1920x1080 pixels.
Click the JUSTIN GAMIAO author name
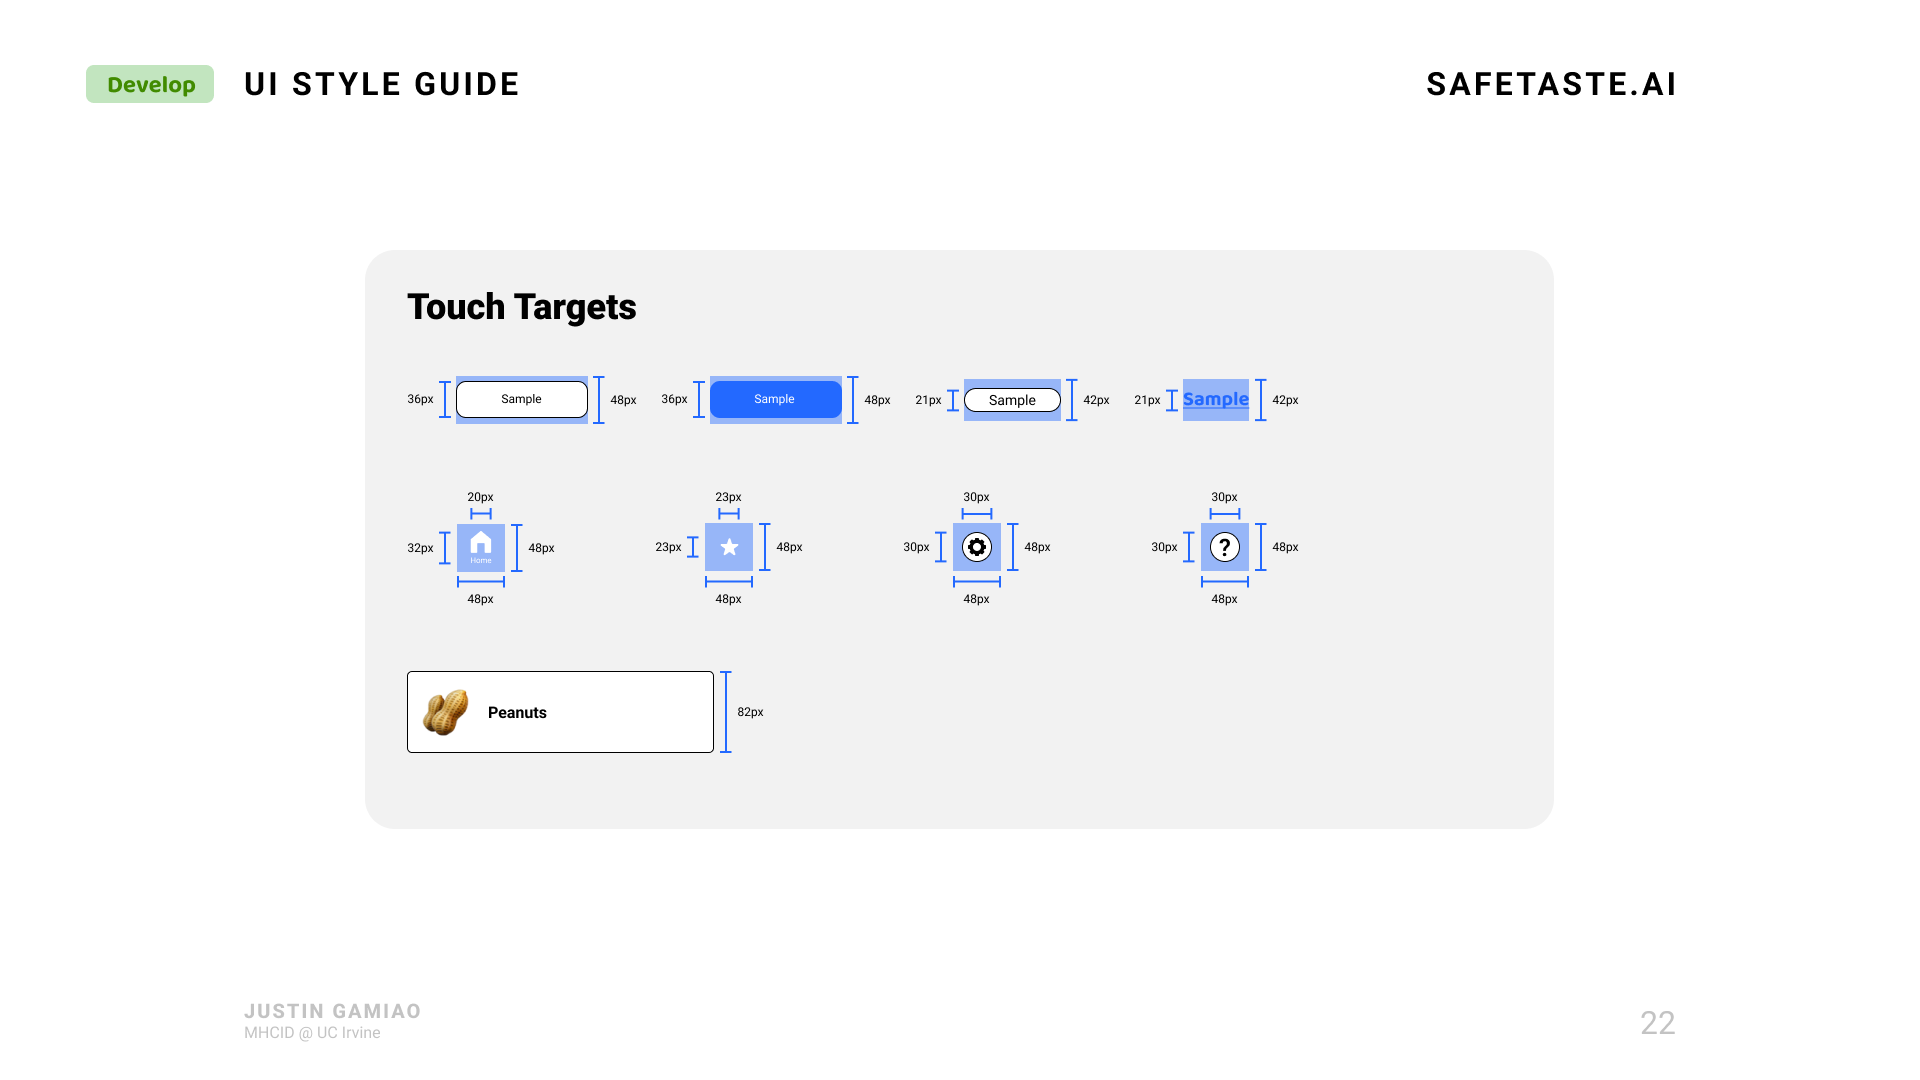click(x=332, y=1011)
